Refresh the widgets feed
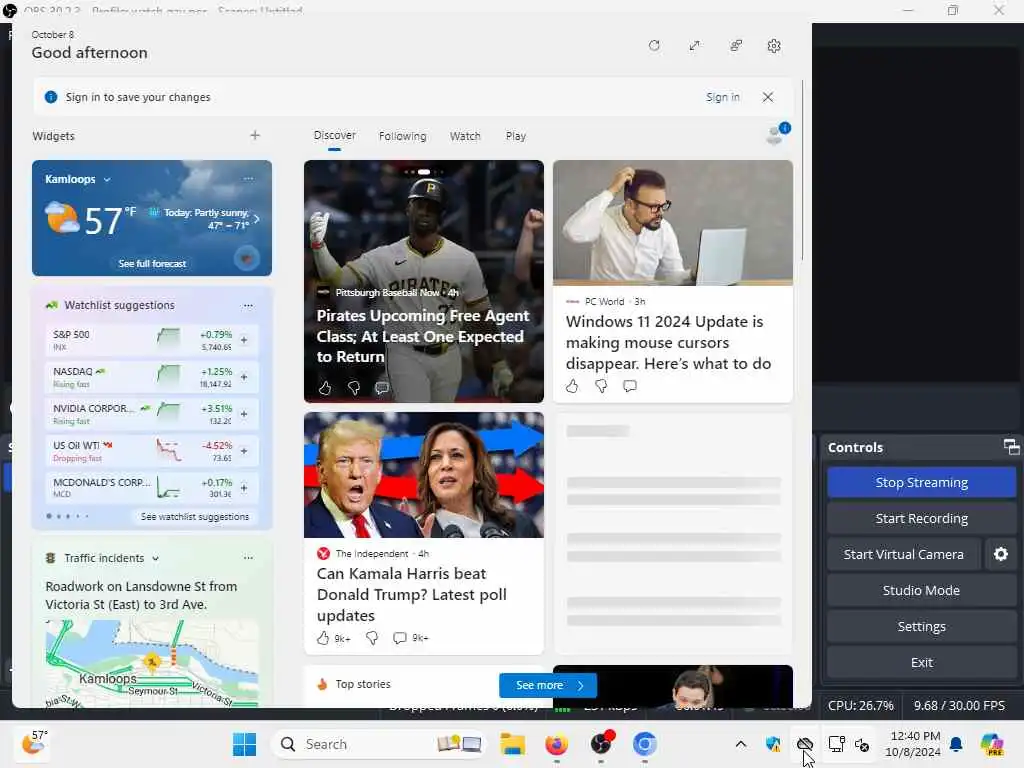 654,46
